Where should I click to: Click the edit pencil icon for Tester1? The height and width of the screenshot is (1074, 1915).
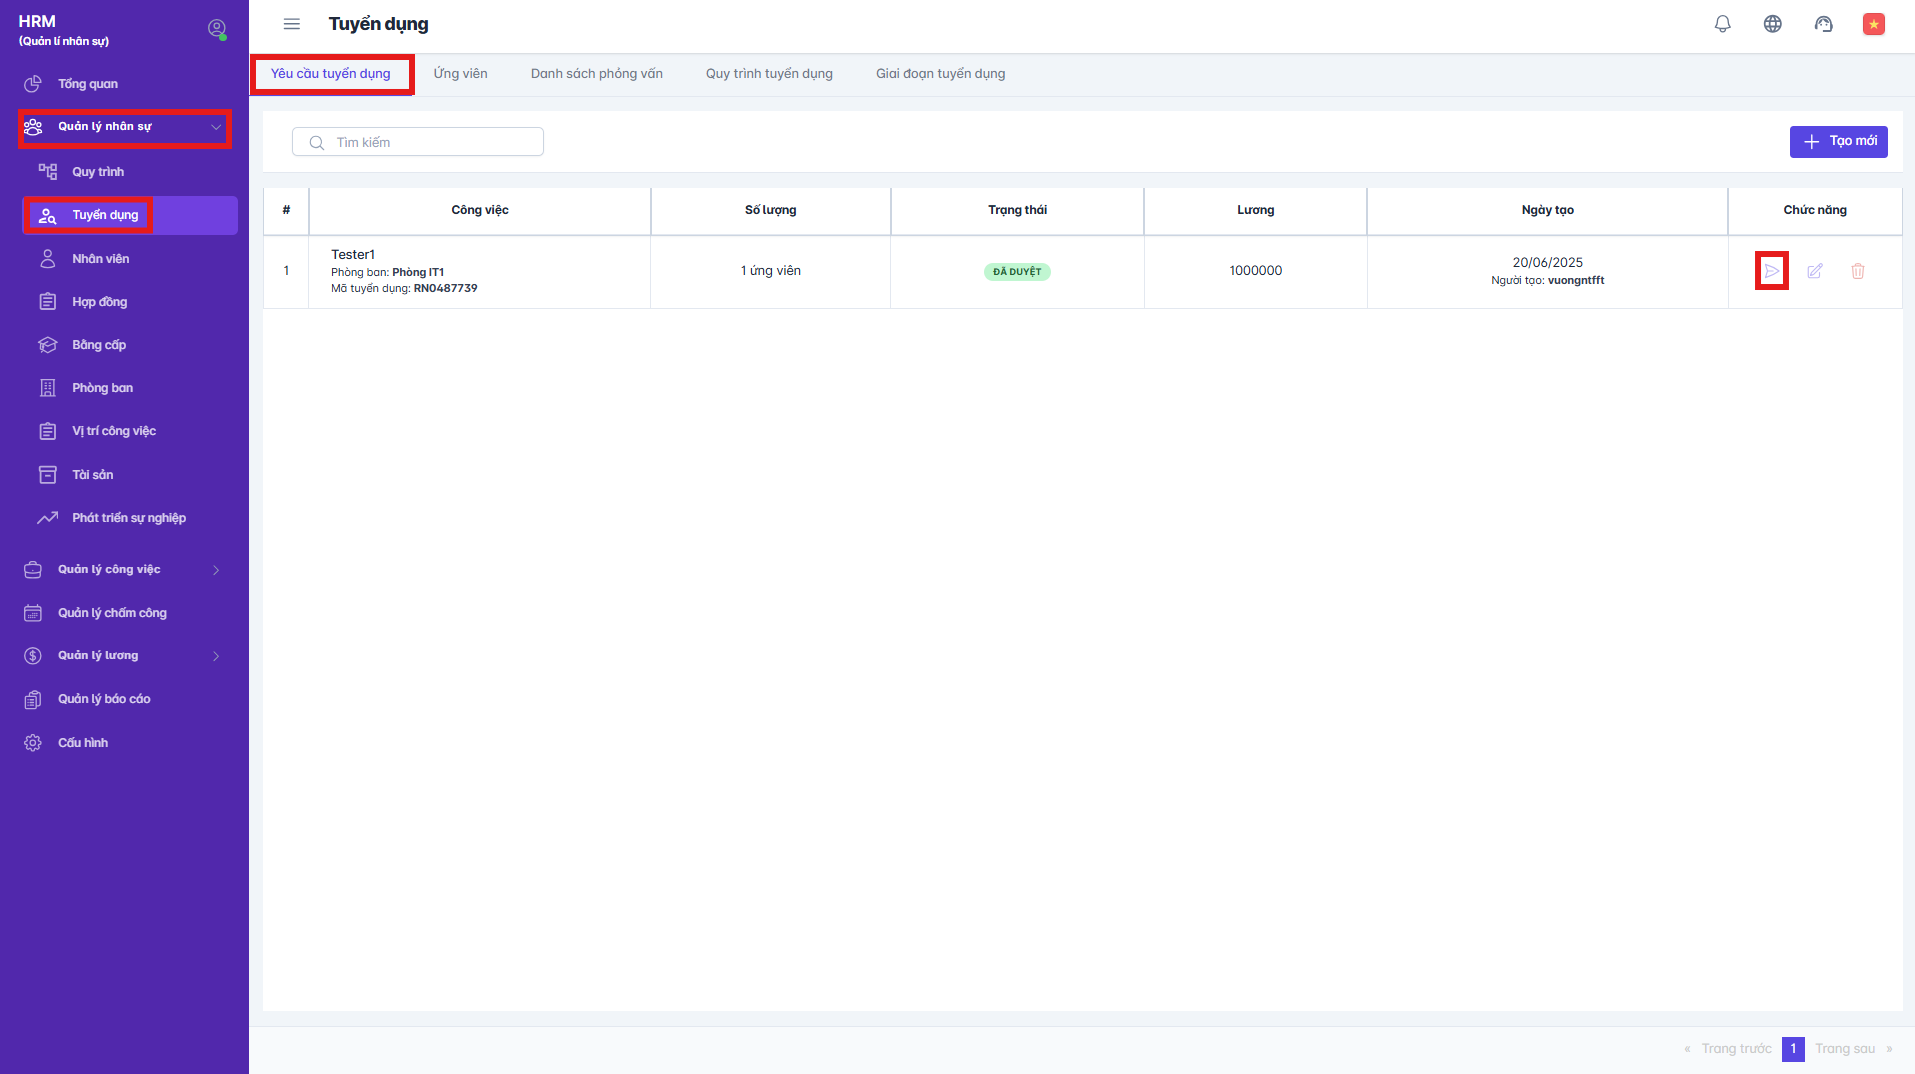coord(1815,271)
